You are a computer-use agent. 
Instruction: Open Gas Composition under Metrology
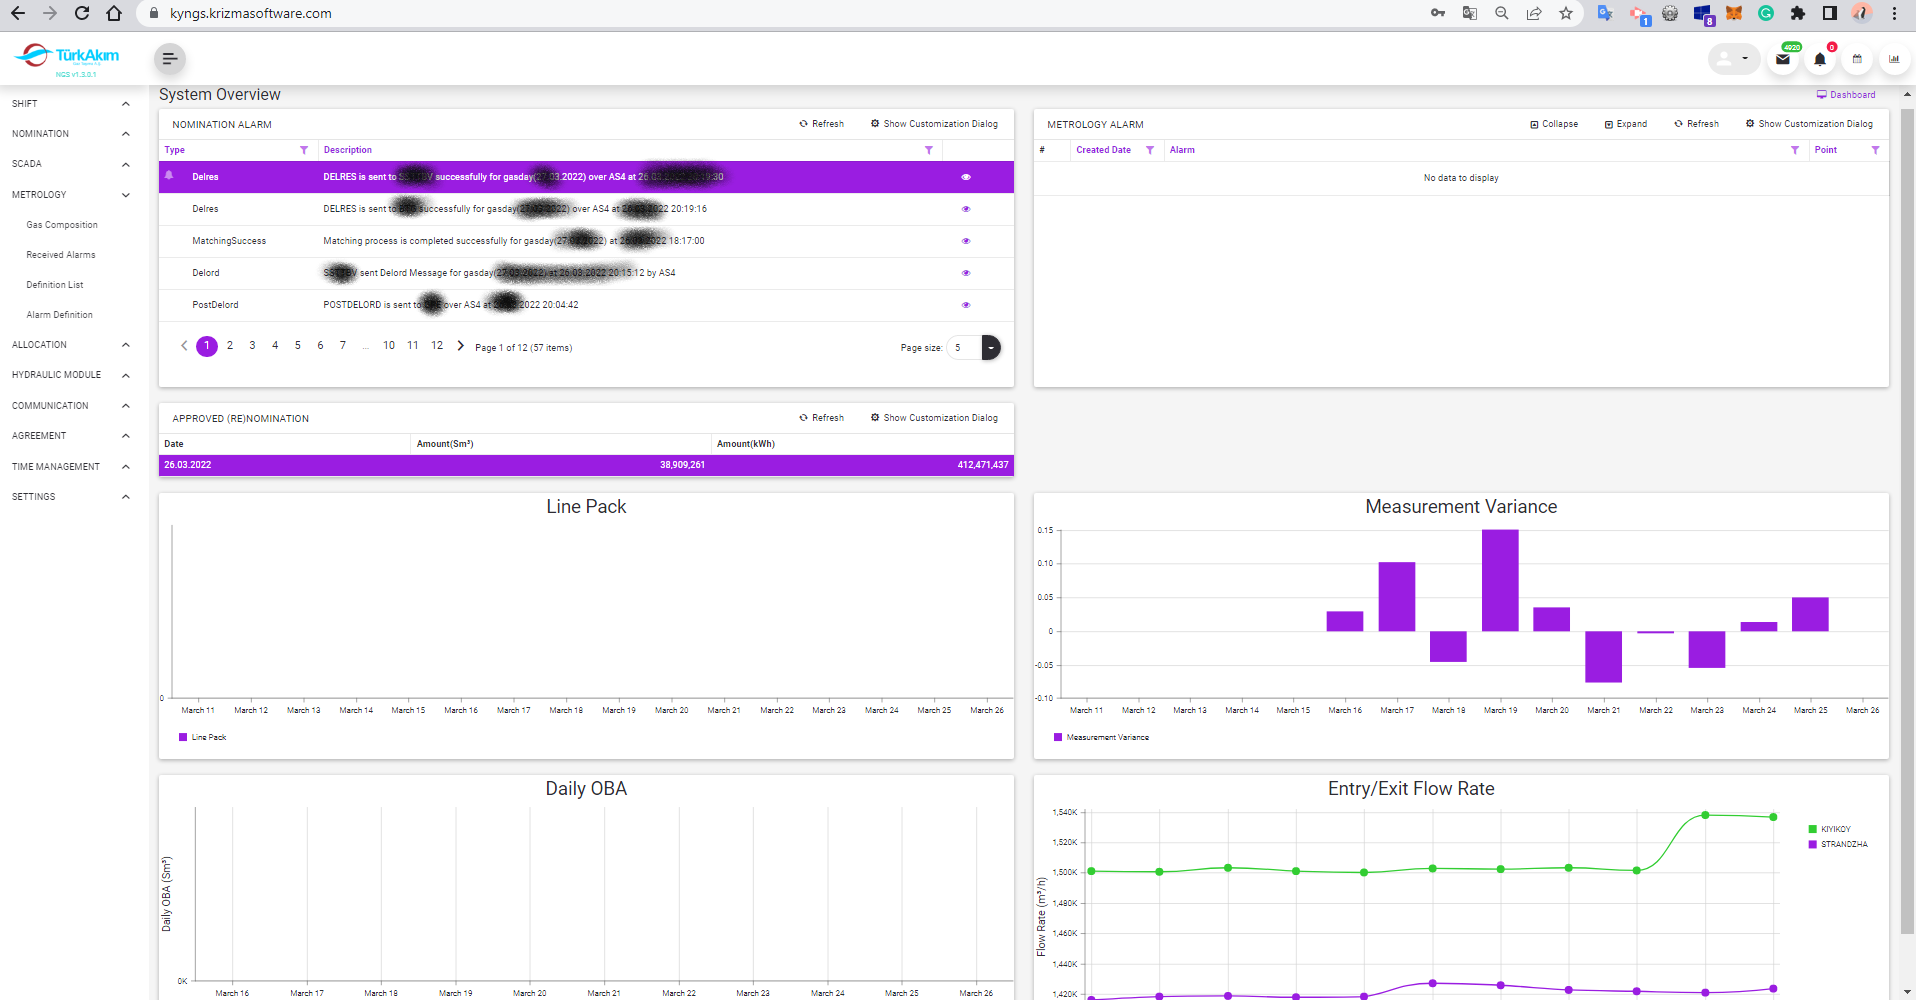click(62, 225)
